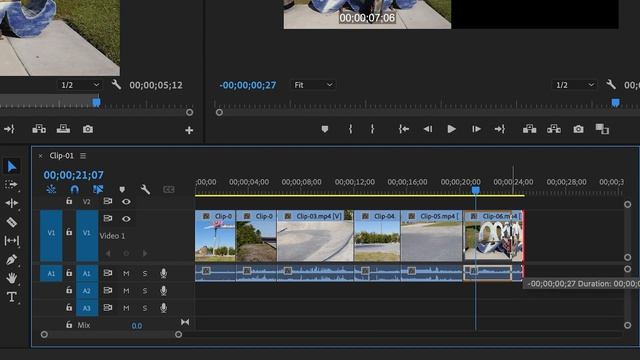This screenshot has width=640, height=360.
Task: Close the Clip-01 sequence tab
Action: coord(40,156)
